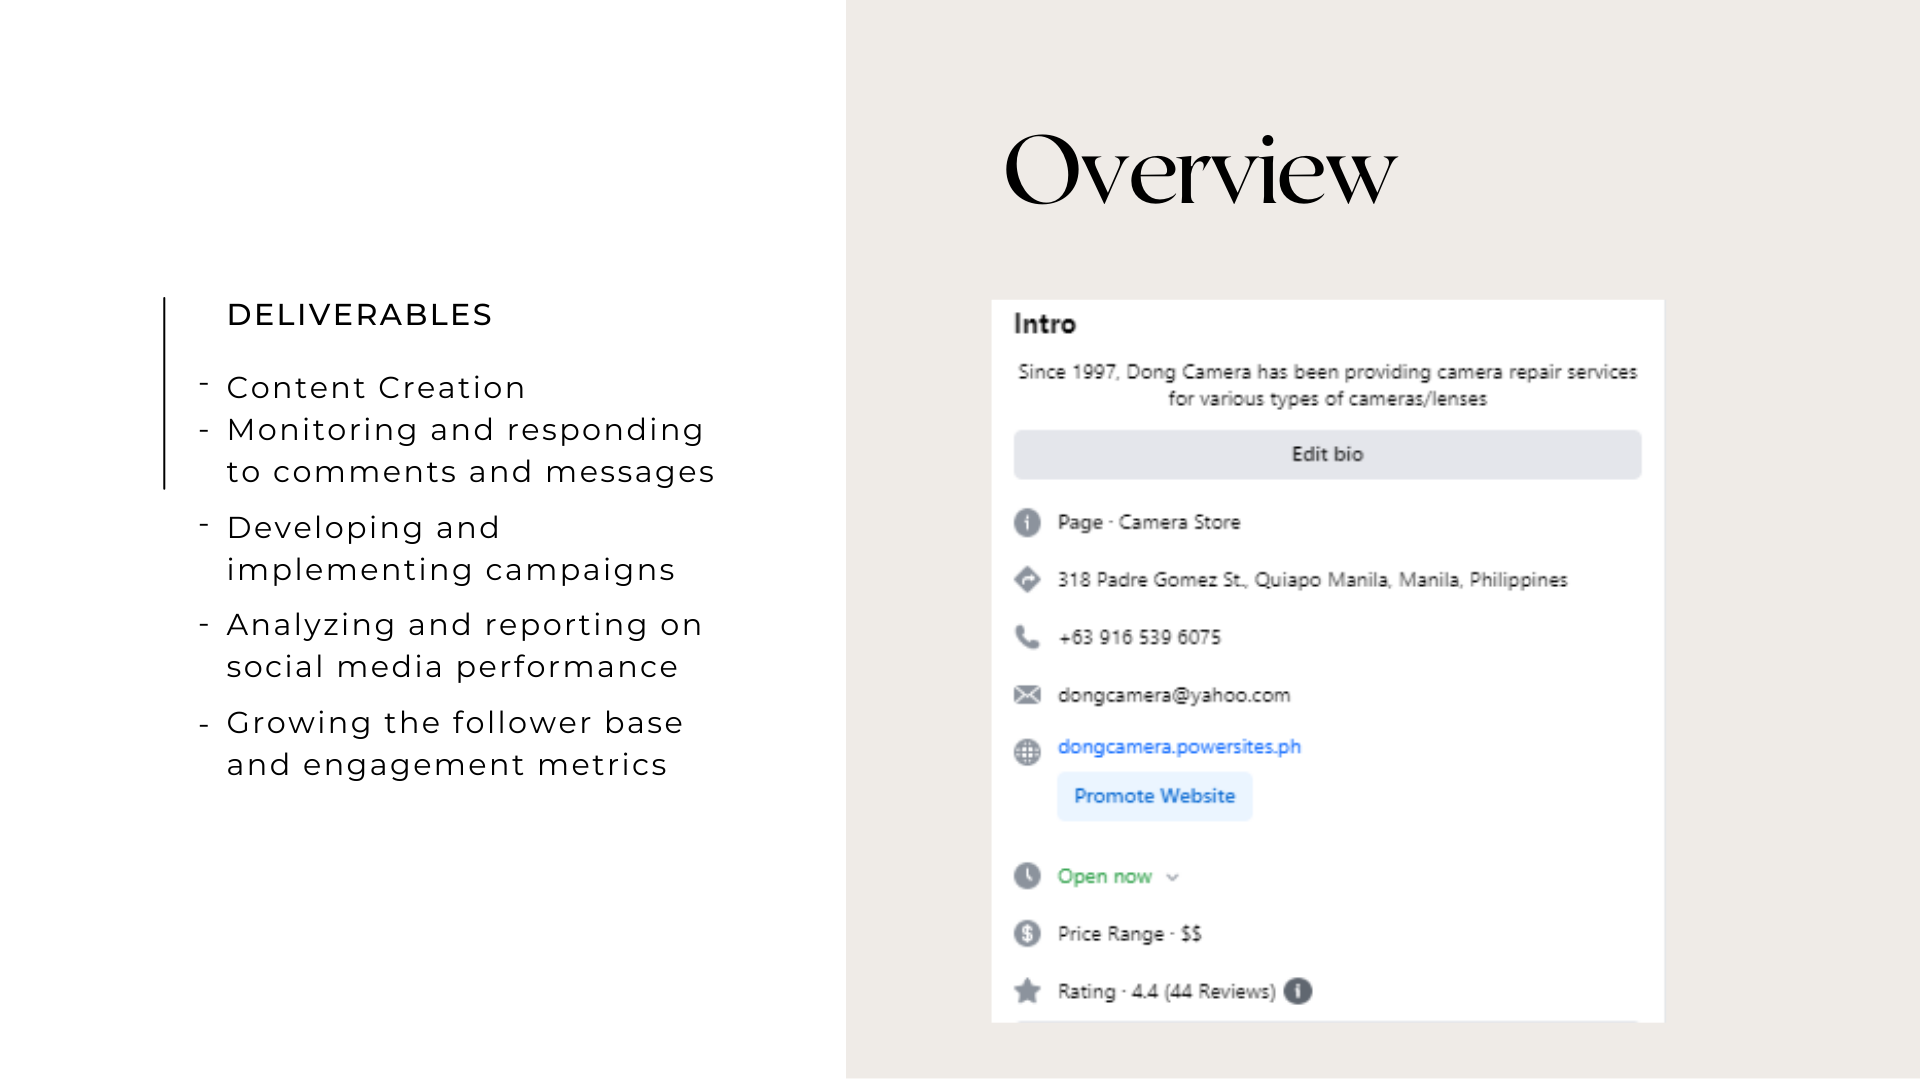Click the globe icon beside the website link
The image size is (1920, 1080).
pyautogui.click(x=1027, y=752)
